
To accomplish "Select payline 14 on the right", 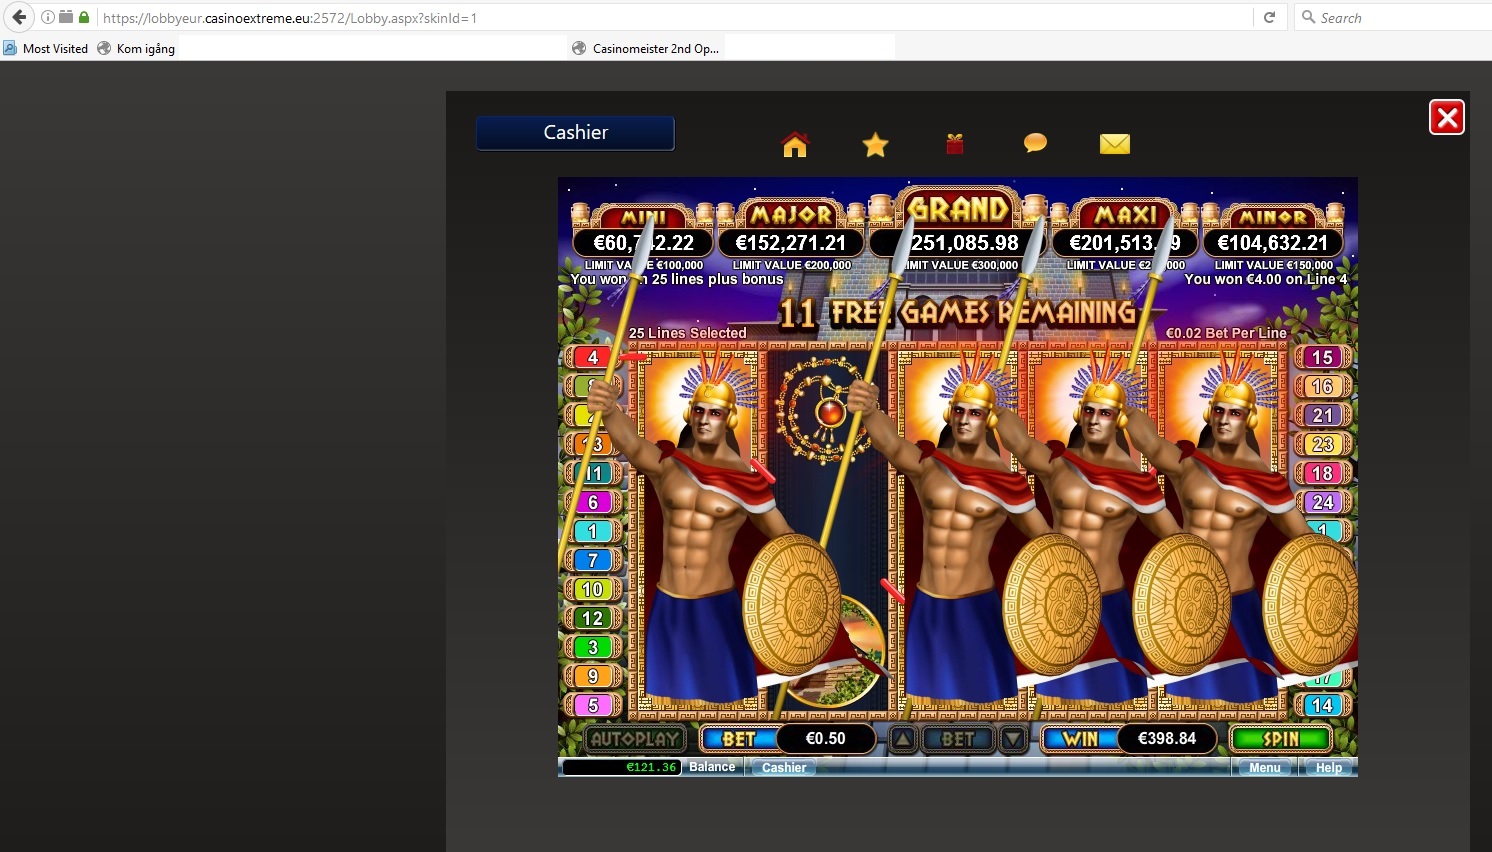I will pyautogui.click(x=1322, y=705).
